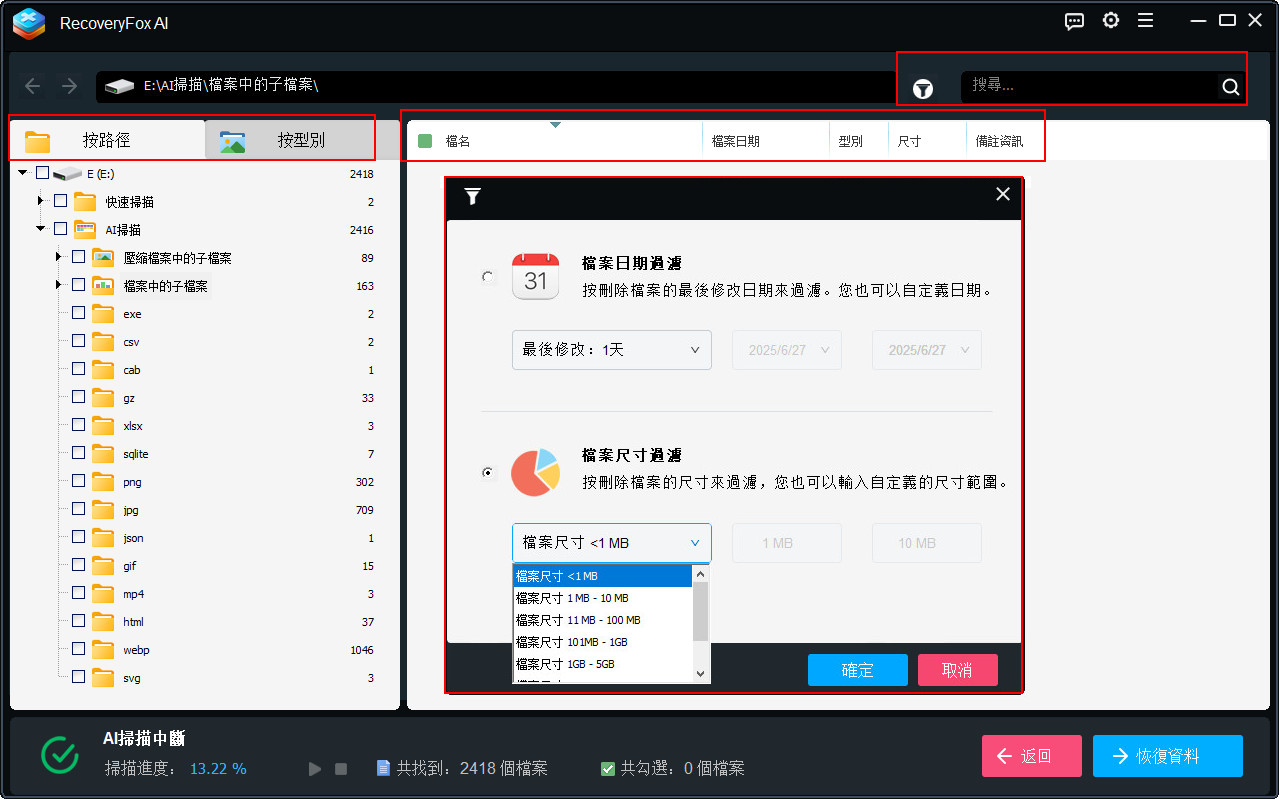The image size is (1279, 799).
Task: Open the settings gear icon
Action: 1110,20
